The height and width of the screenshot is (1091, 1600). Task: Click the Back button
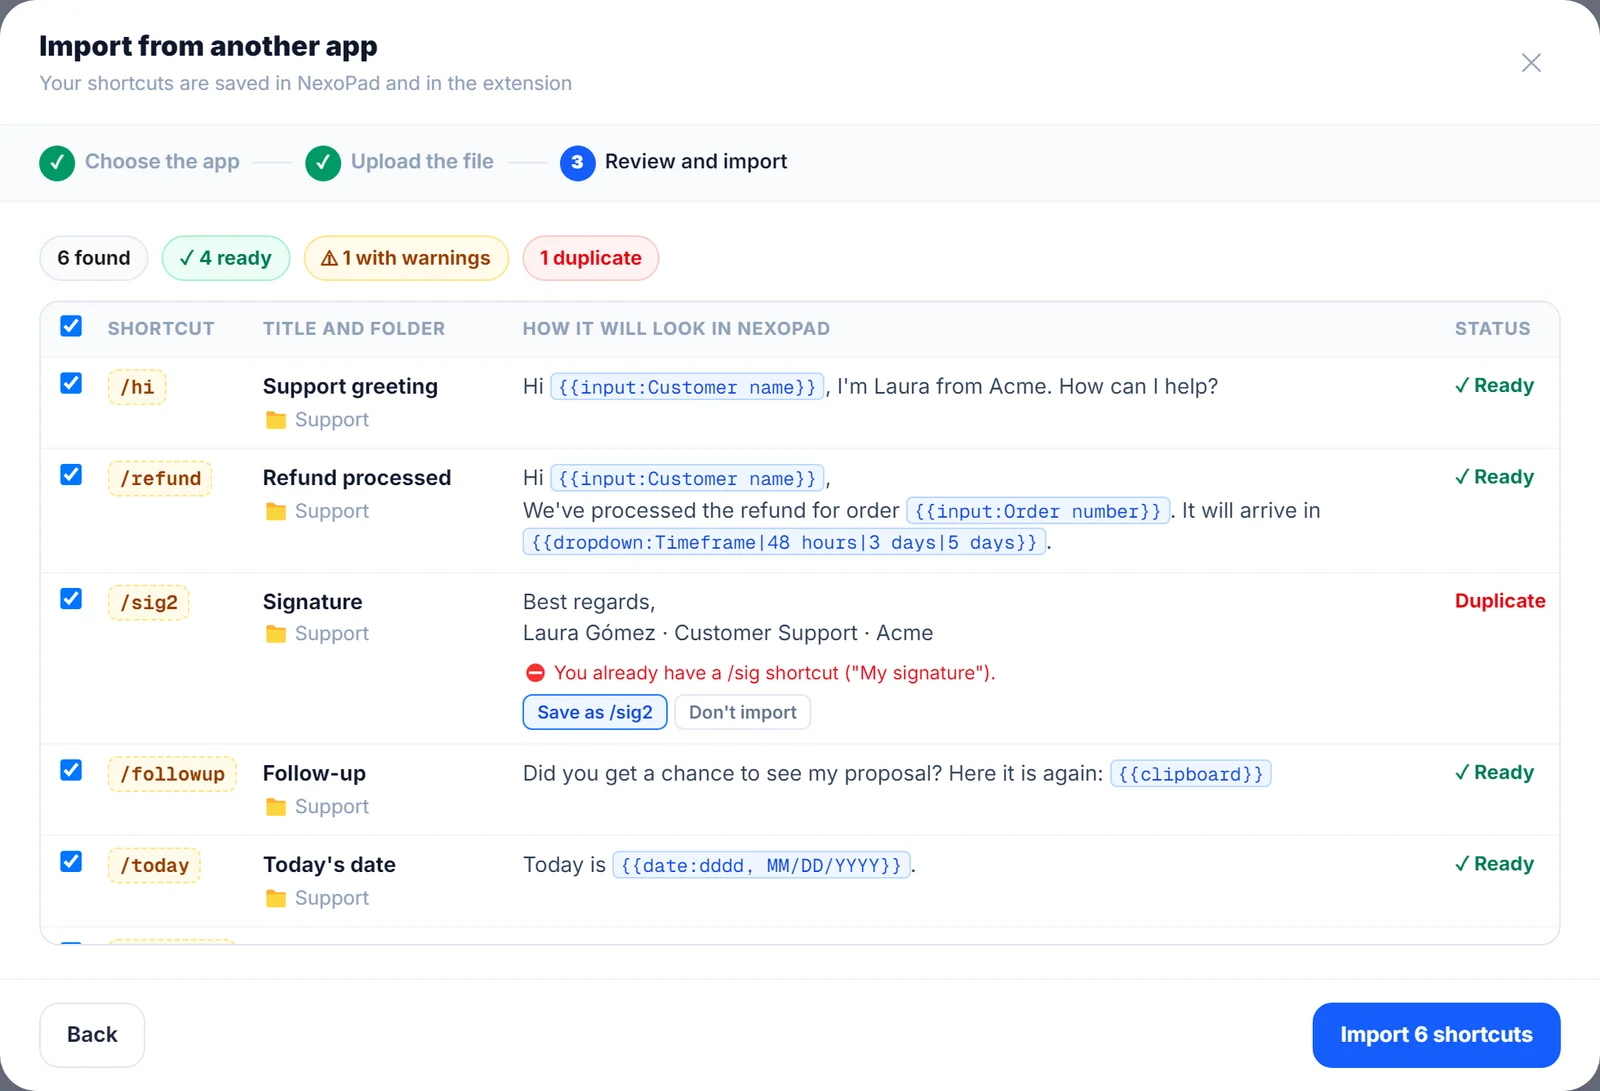click(92, 1035)
